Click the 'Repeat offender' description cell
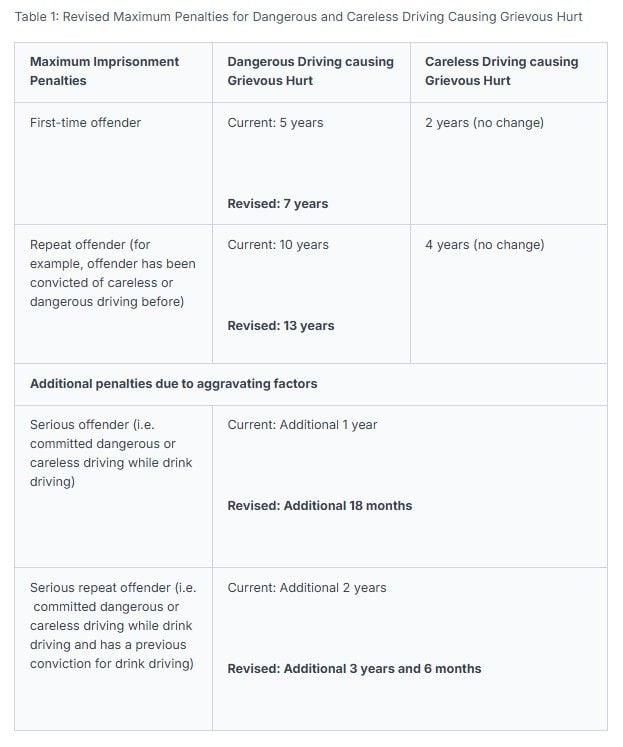The height and width of the screenshot is (747, 623). (113, 294)
